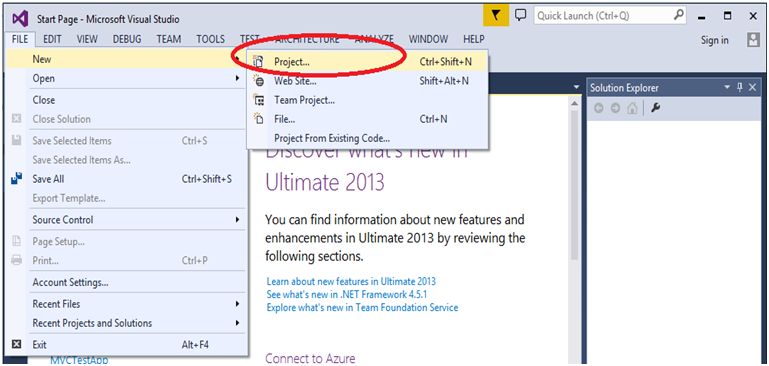The image size is (769, 366).
Task: Click the Solution Explorer home icon
Action: 632,108
